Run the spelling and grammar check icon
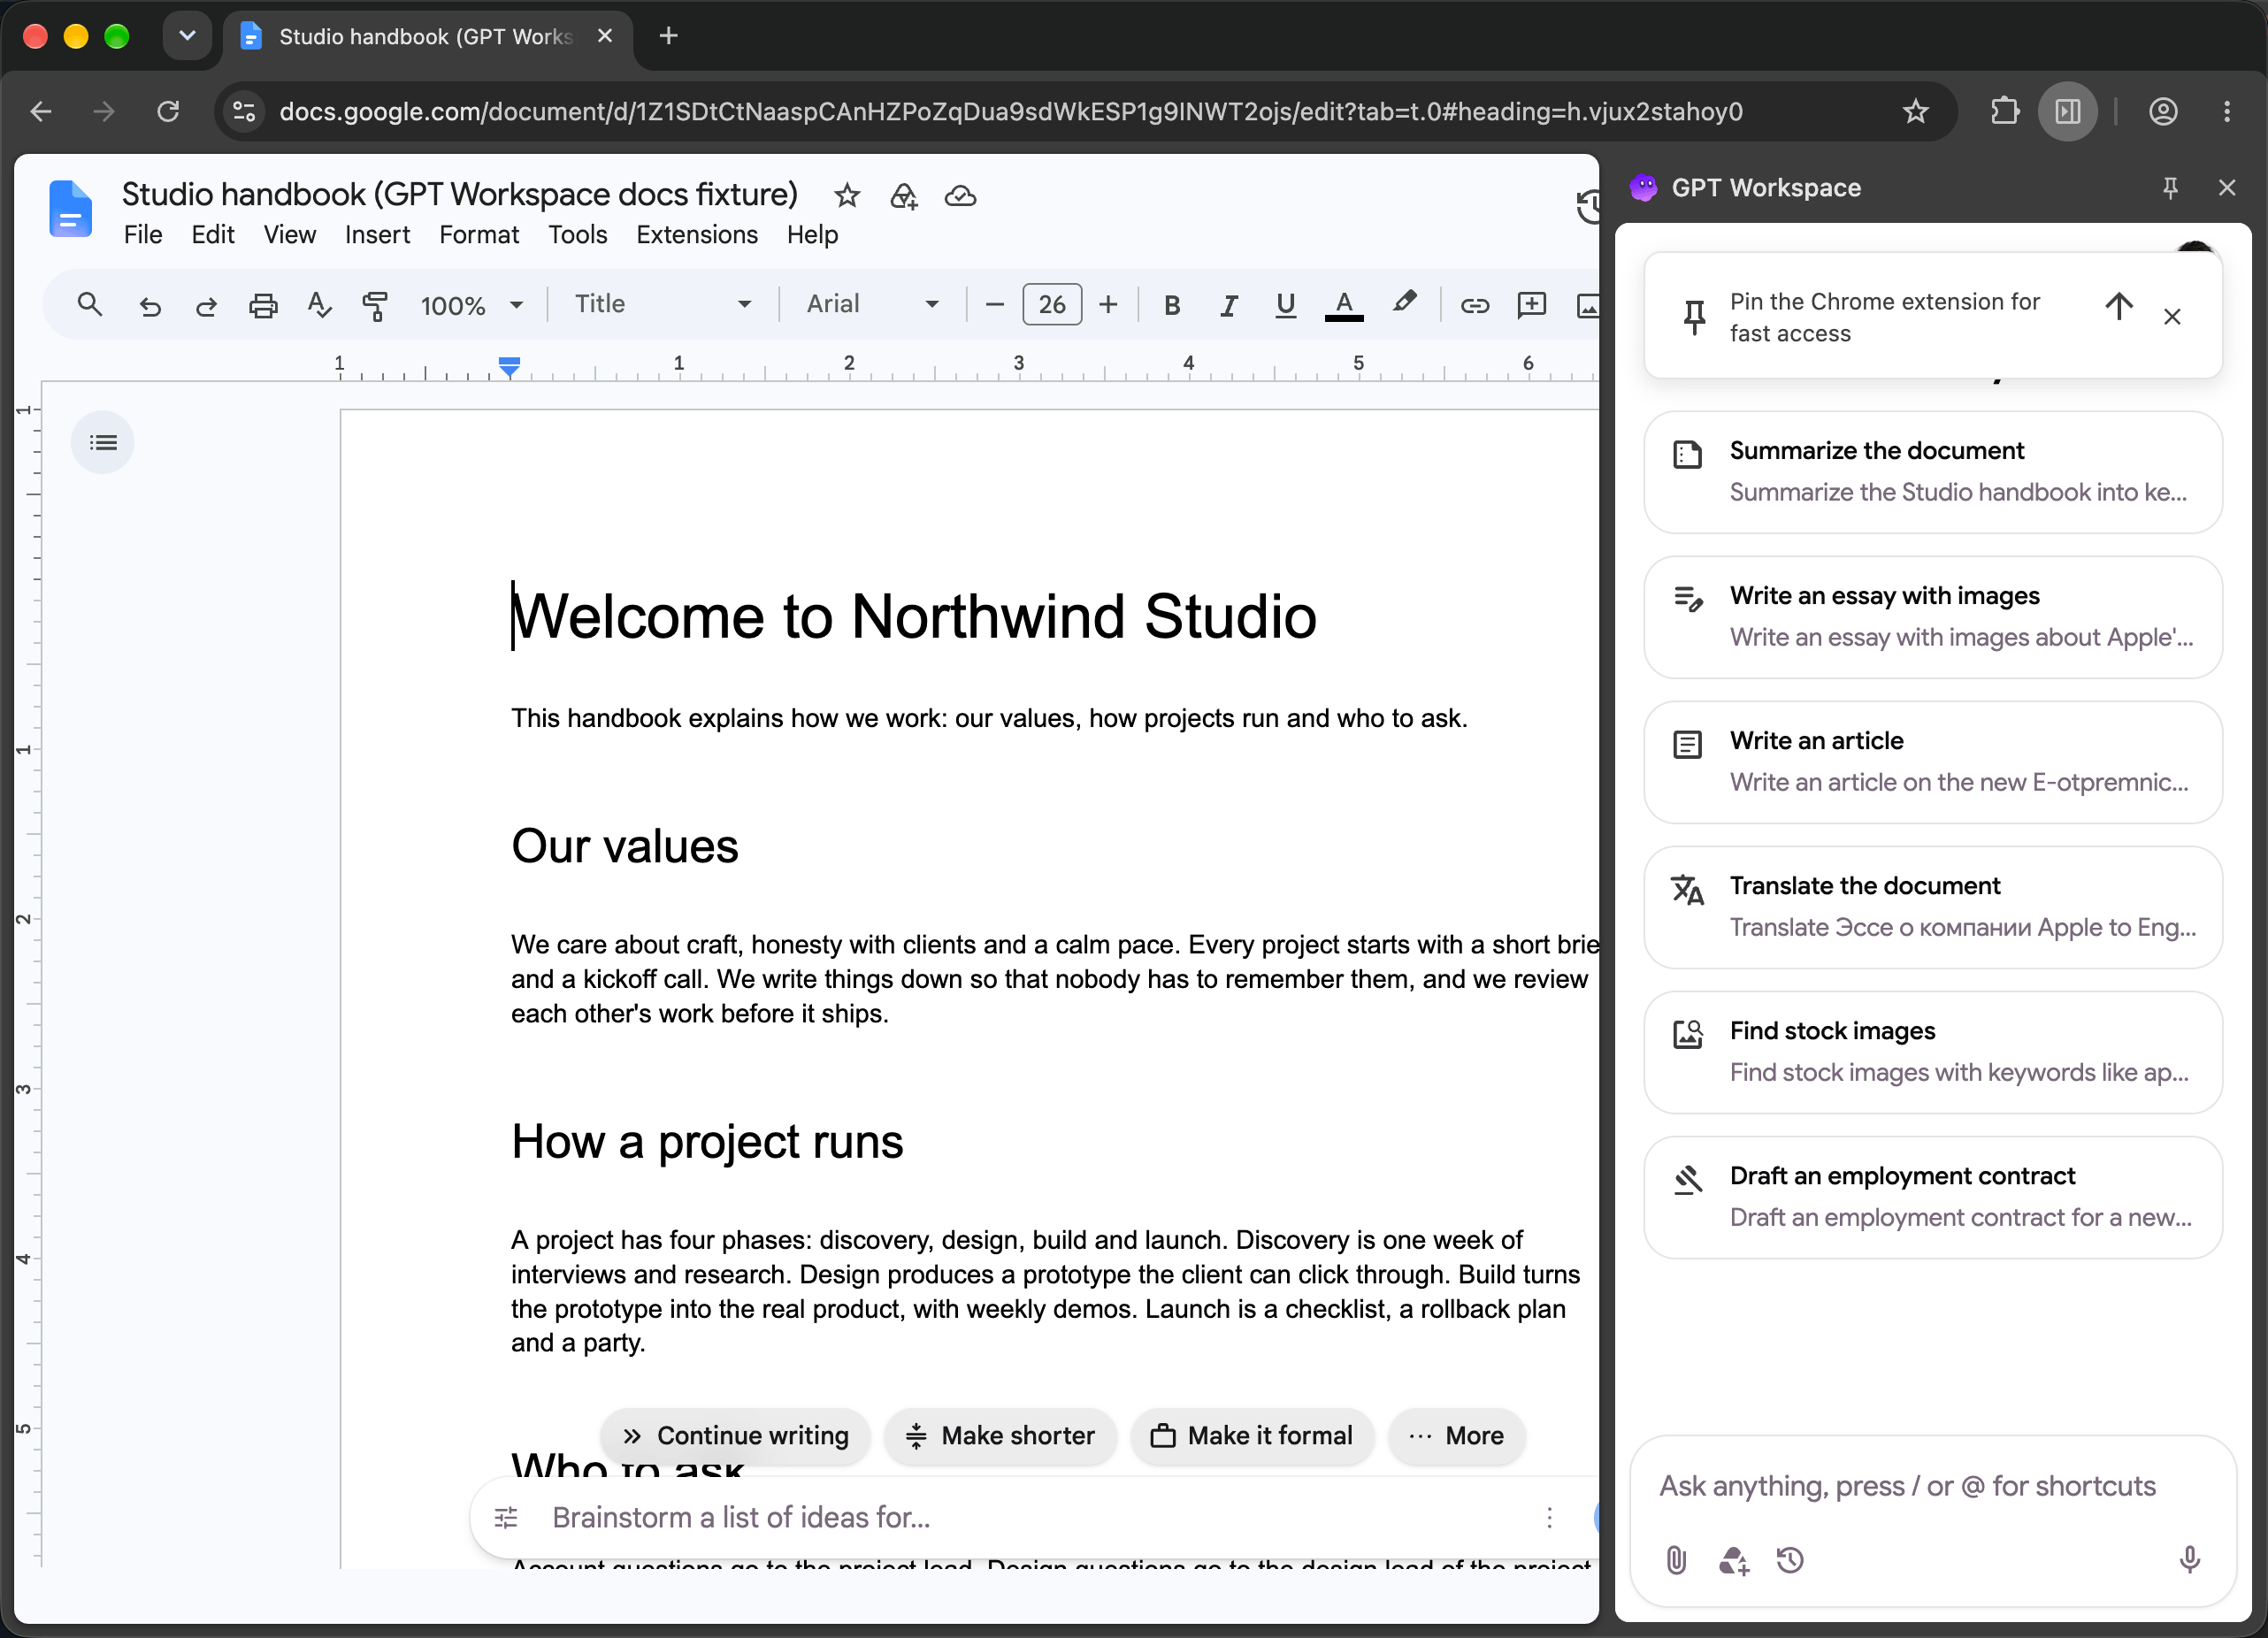The width and height of the screenshot is (2268, 1638). [319, 304]
